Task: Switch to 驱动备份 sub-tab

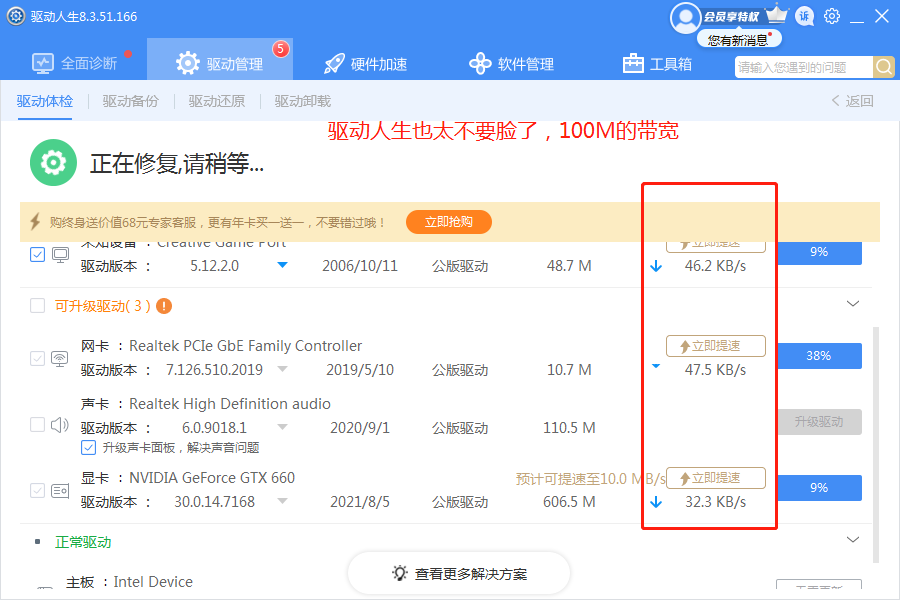Action: click(130, 101)
